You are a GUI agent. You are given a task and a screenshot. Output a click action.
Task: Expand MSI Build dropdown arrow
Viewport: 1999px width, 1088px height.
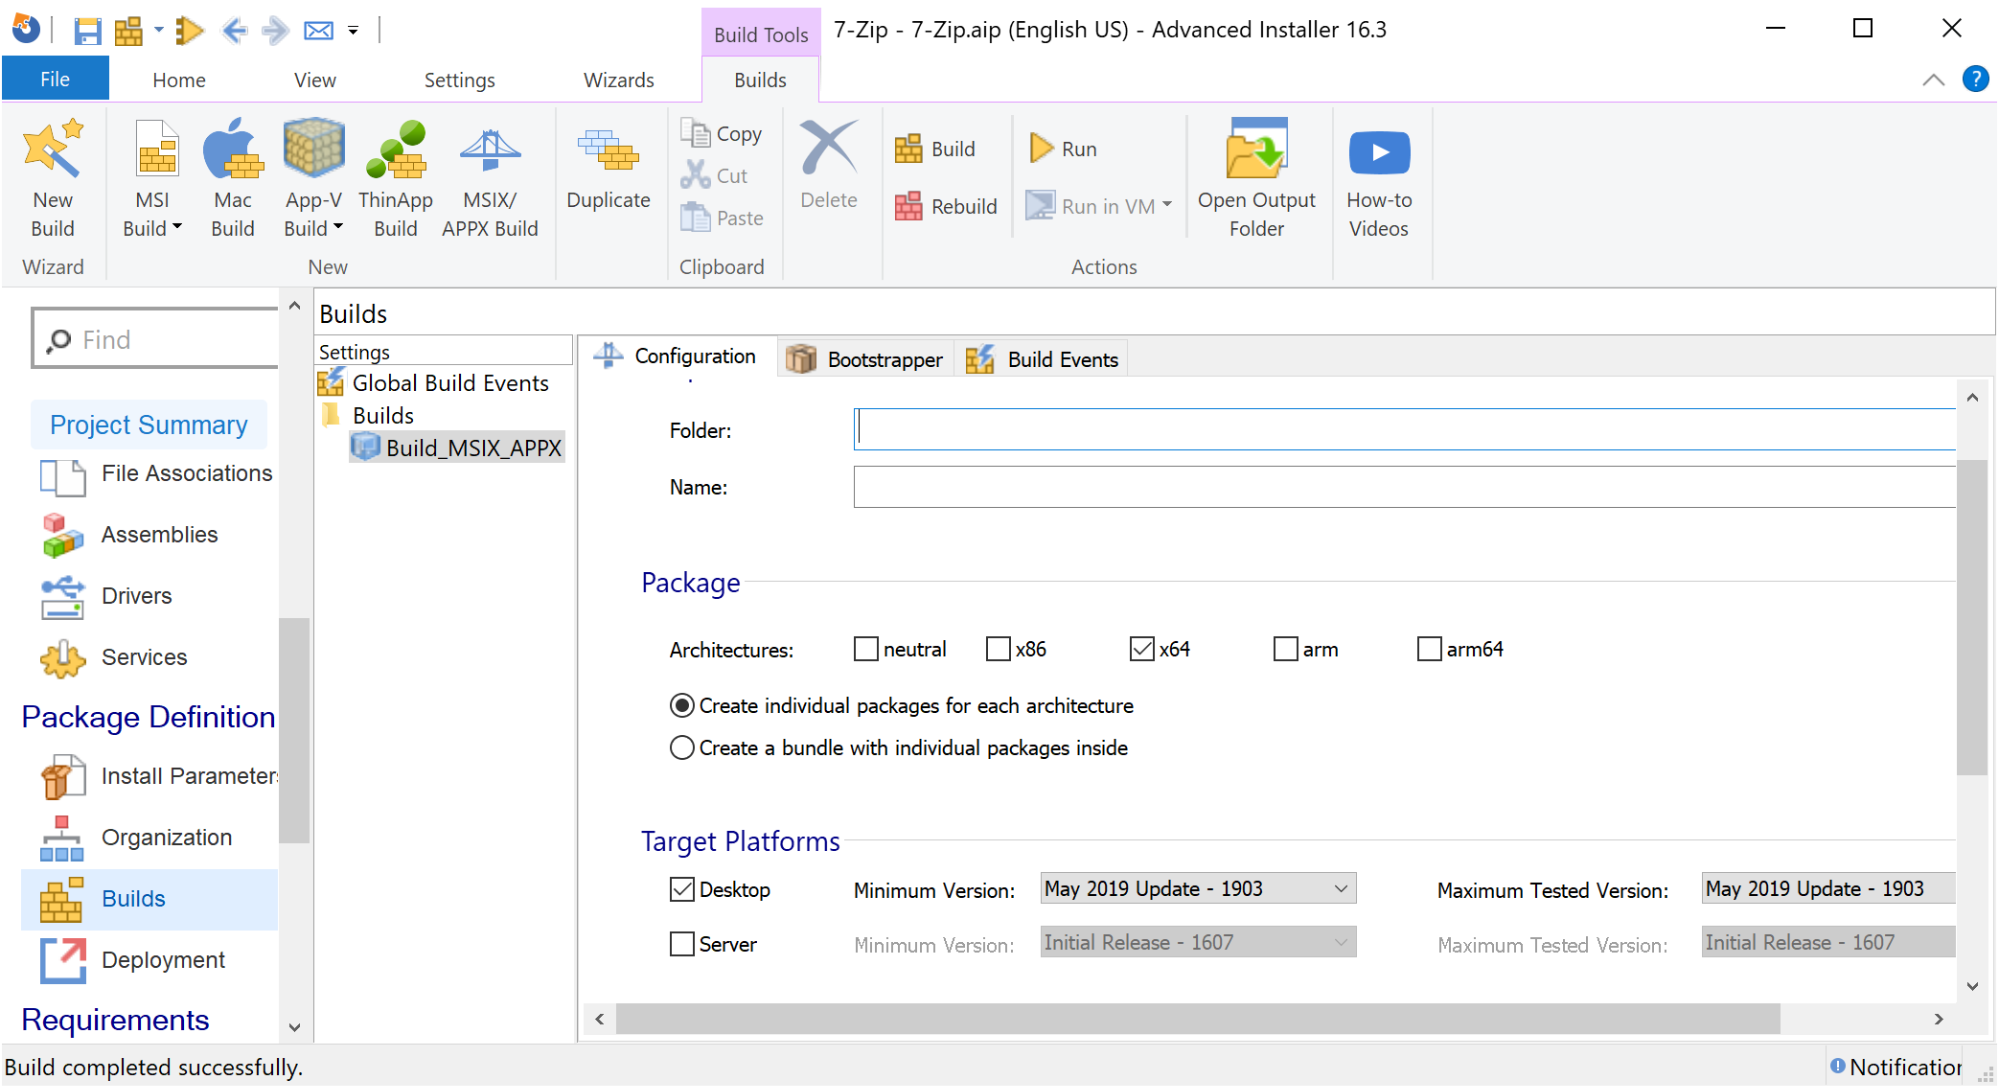(177, 227)
